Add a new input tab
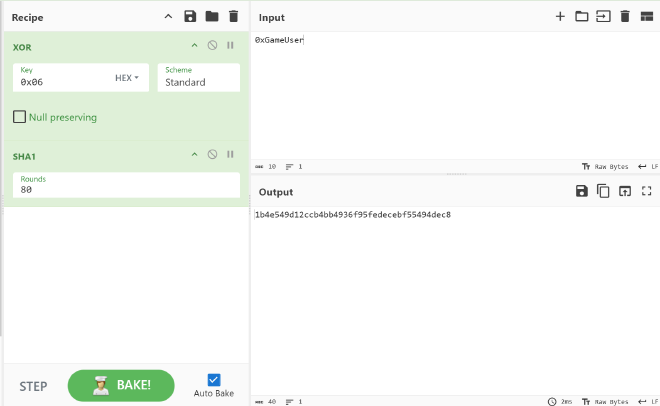 [560, 16]
